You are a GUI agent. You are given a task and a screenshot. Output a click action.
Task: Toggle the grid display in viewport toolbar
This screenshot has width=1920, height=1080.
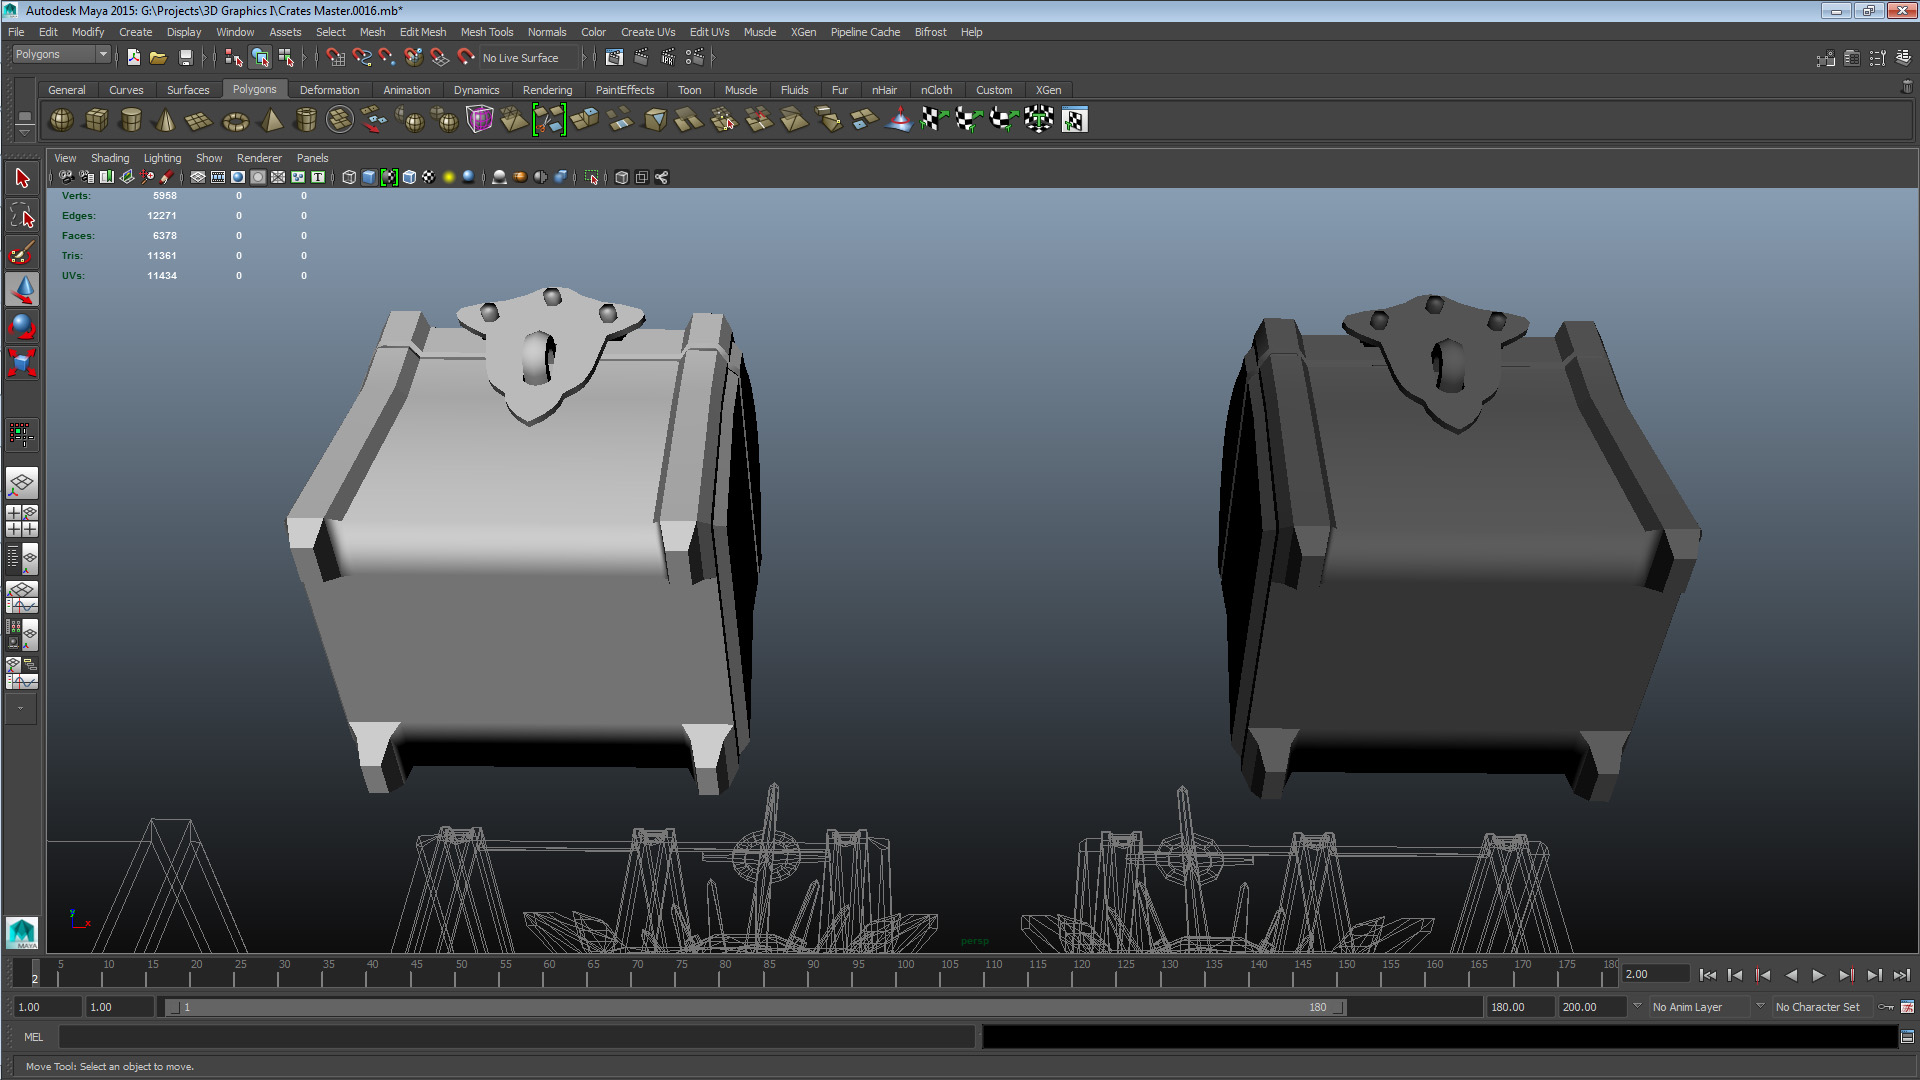[x=198, y=177]
